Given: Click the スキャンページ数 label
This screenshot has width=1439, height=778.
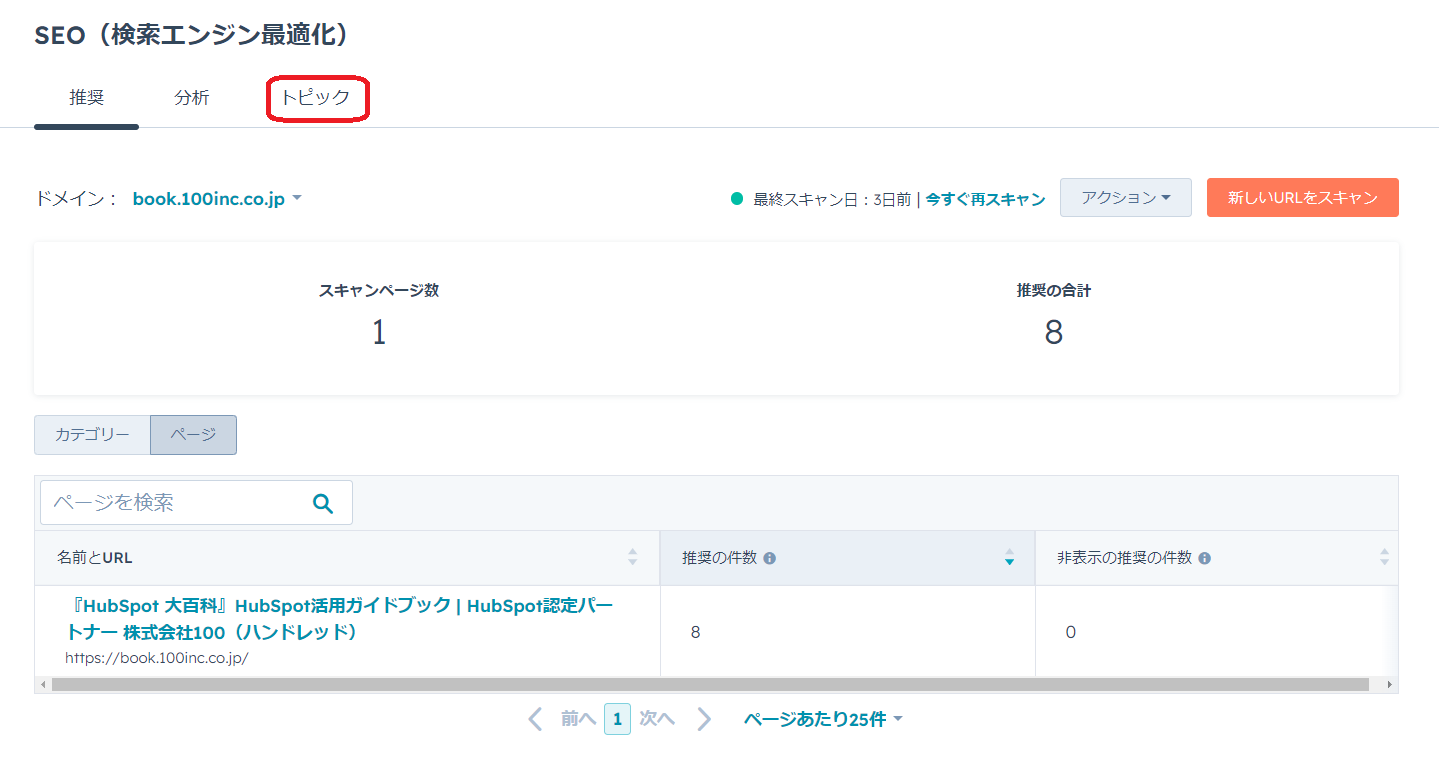Looking at the screenshot, I should [x=379, y=291].
